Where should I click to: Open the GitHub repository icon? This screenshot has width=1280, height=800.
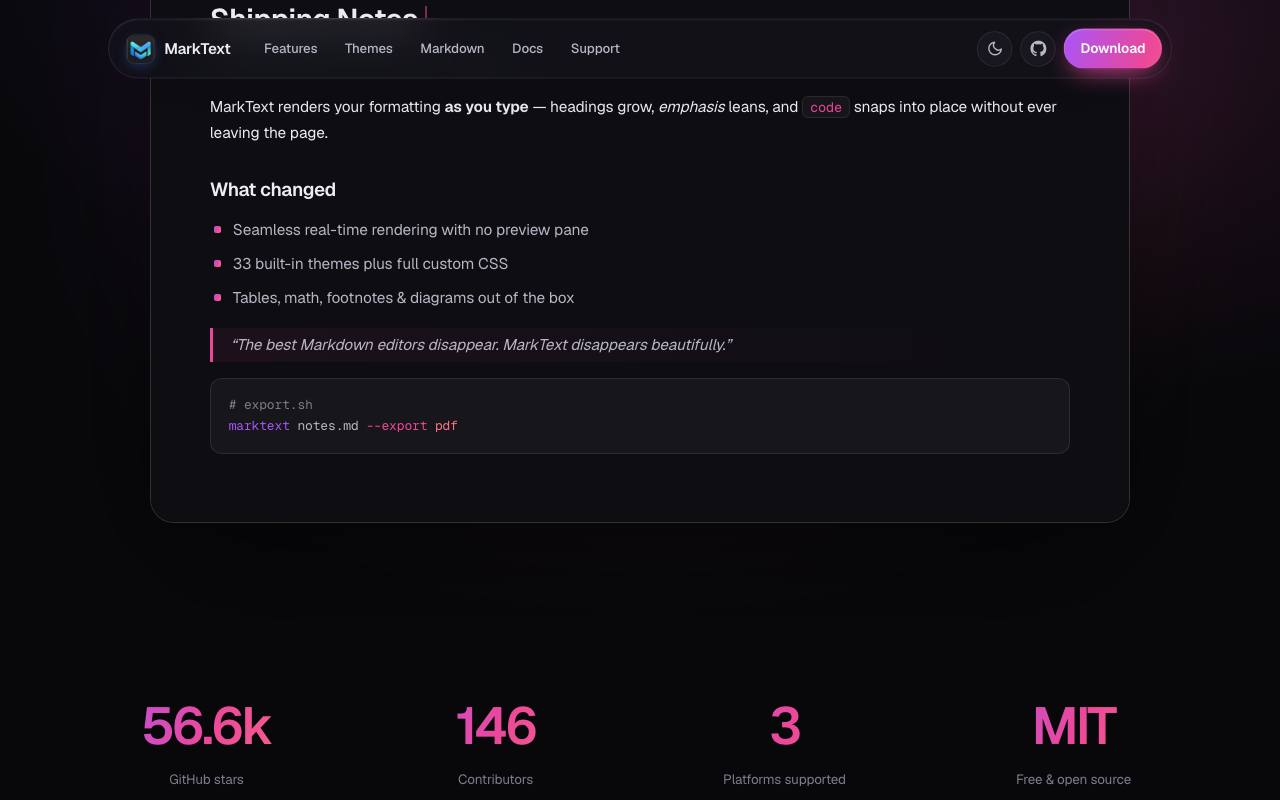point(1038,48)
